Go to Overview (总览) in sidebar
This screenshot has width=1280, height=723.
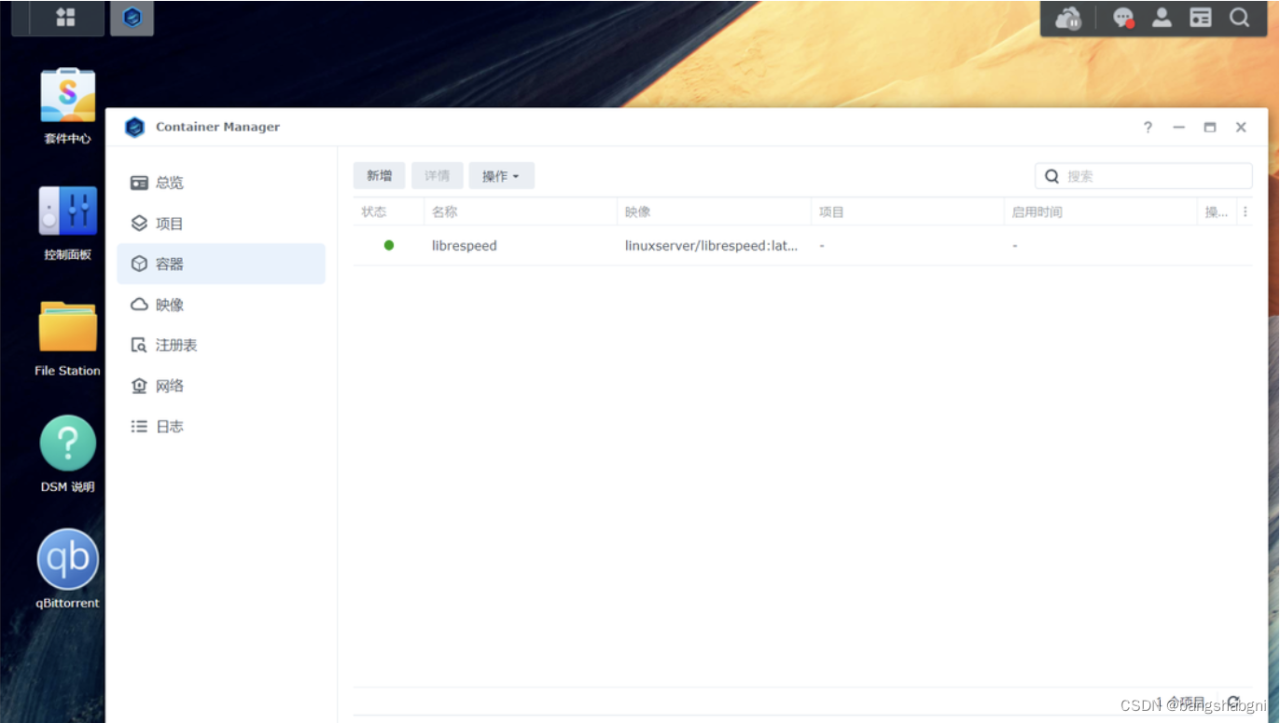click(221, 183)
